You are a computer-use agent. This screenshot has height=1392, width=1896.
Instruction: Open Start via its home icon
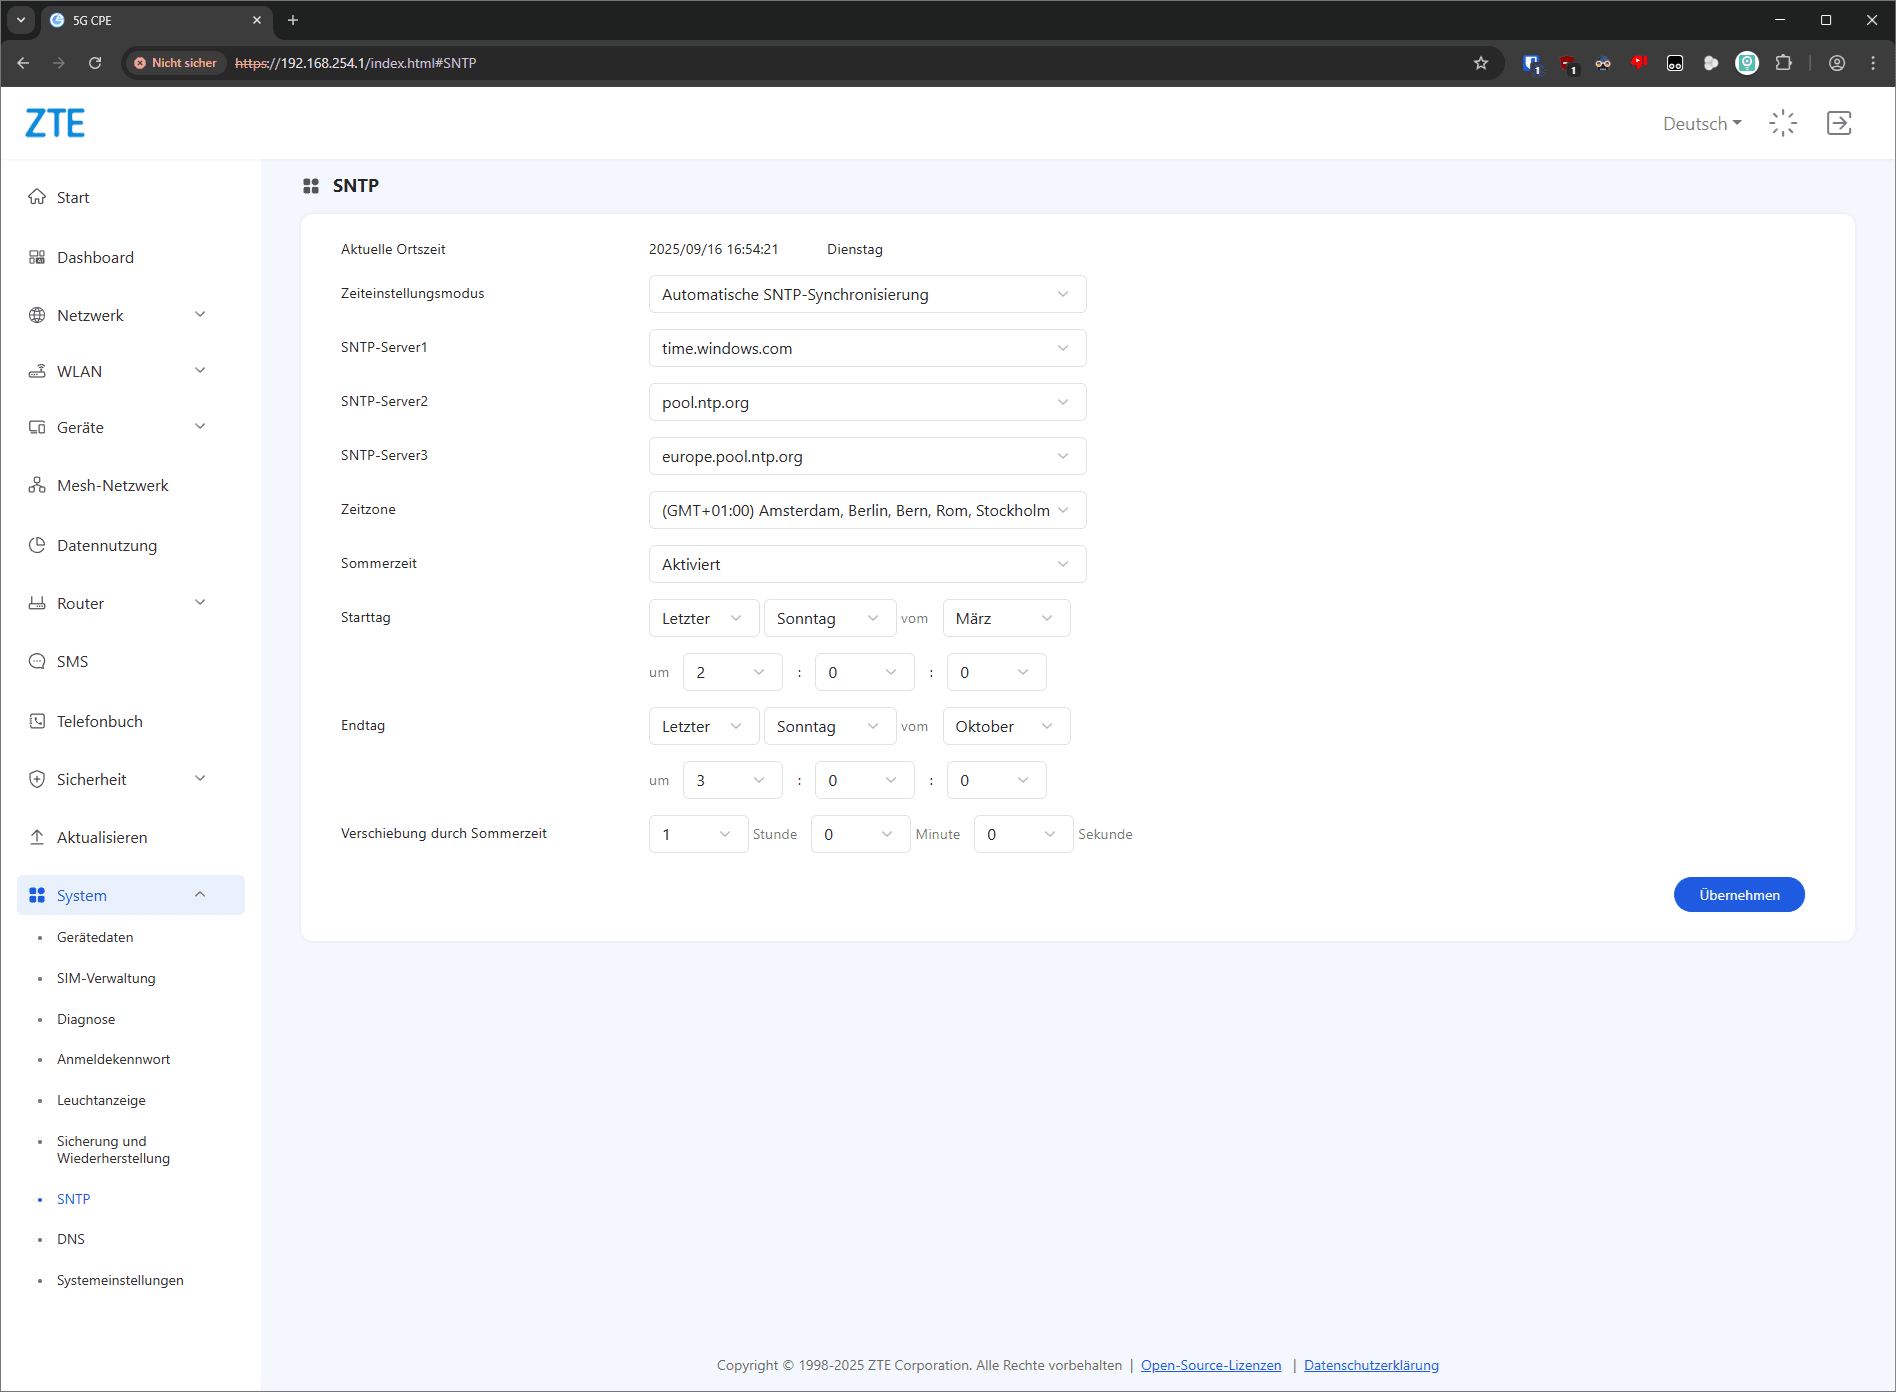click(x=37, y=197)
